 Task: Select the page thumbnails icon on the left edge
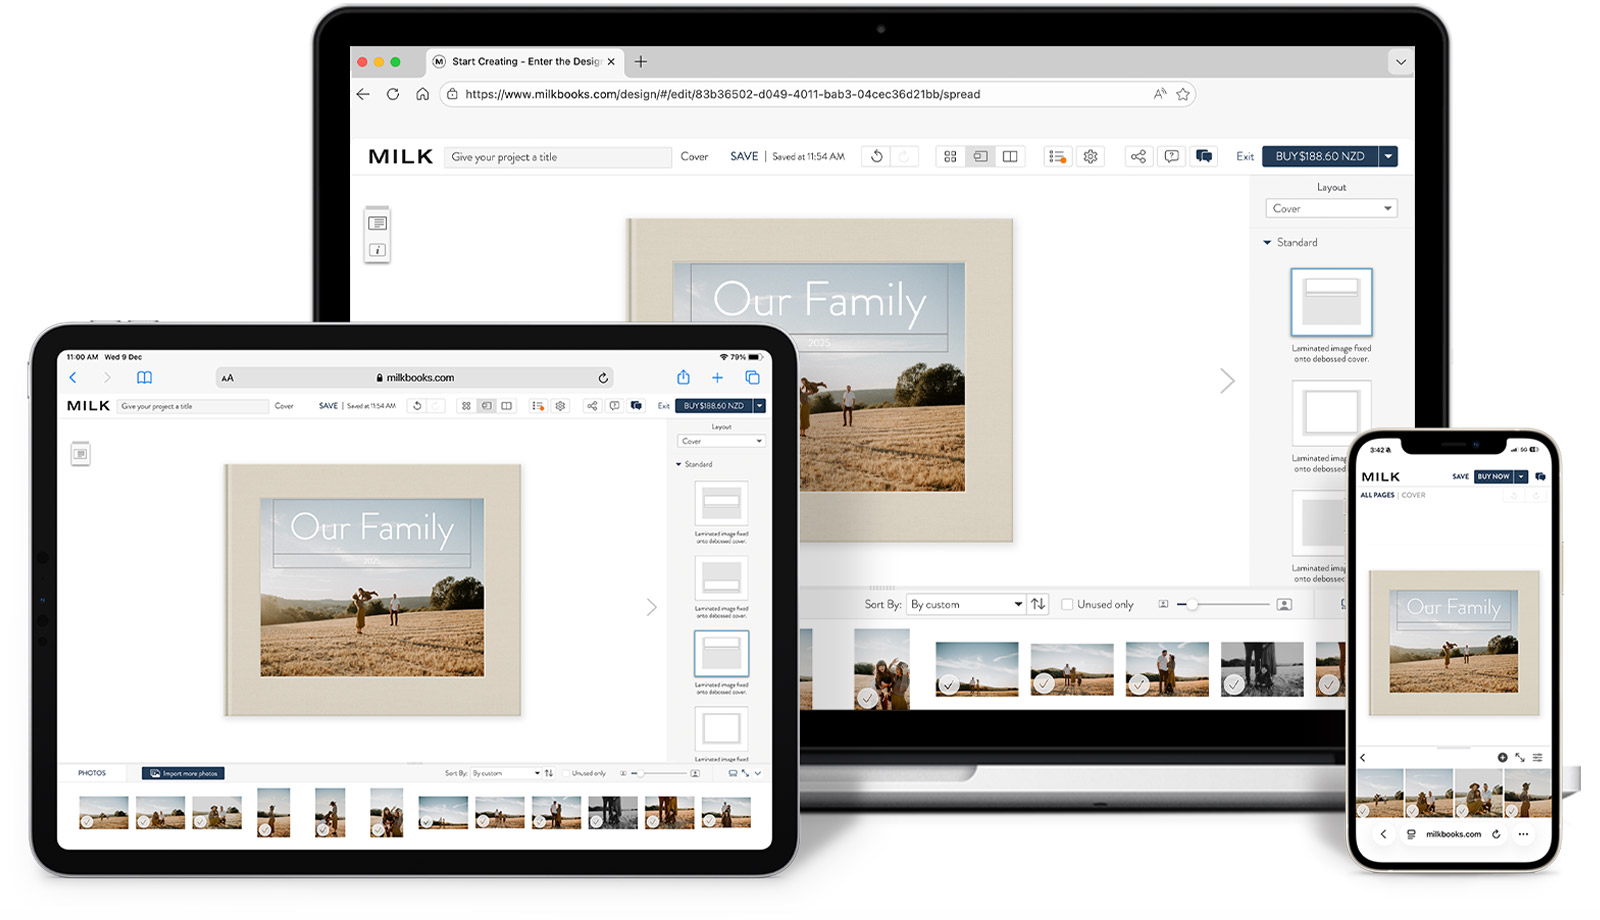pos(377,224)
